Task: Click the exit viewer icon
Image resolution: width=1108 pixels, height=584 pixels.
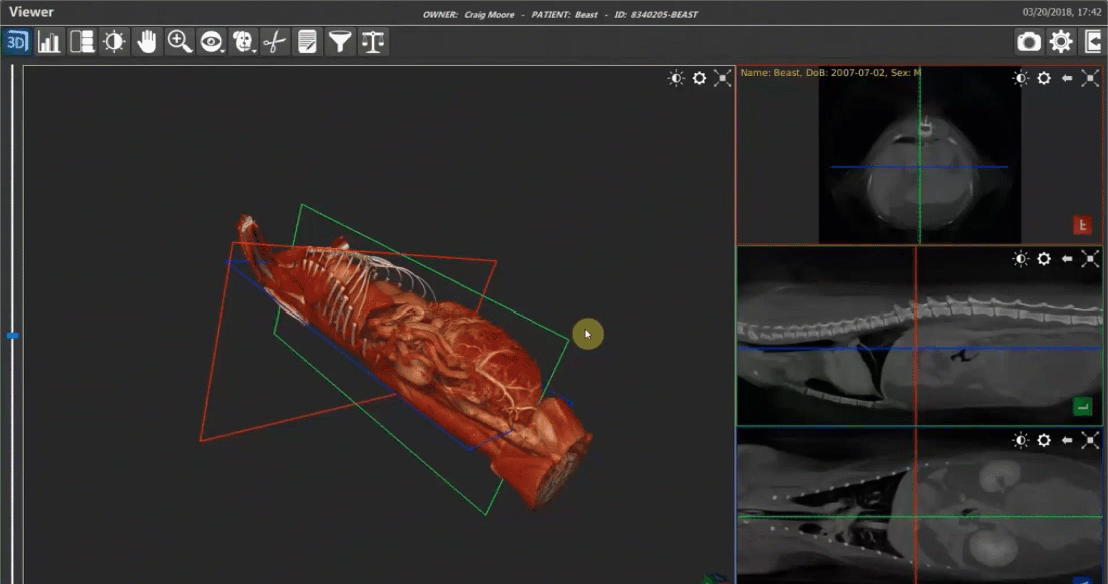Action: point(1093,42)
